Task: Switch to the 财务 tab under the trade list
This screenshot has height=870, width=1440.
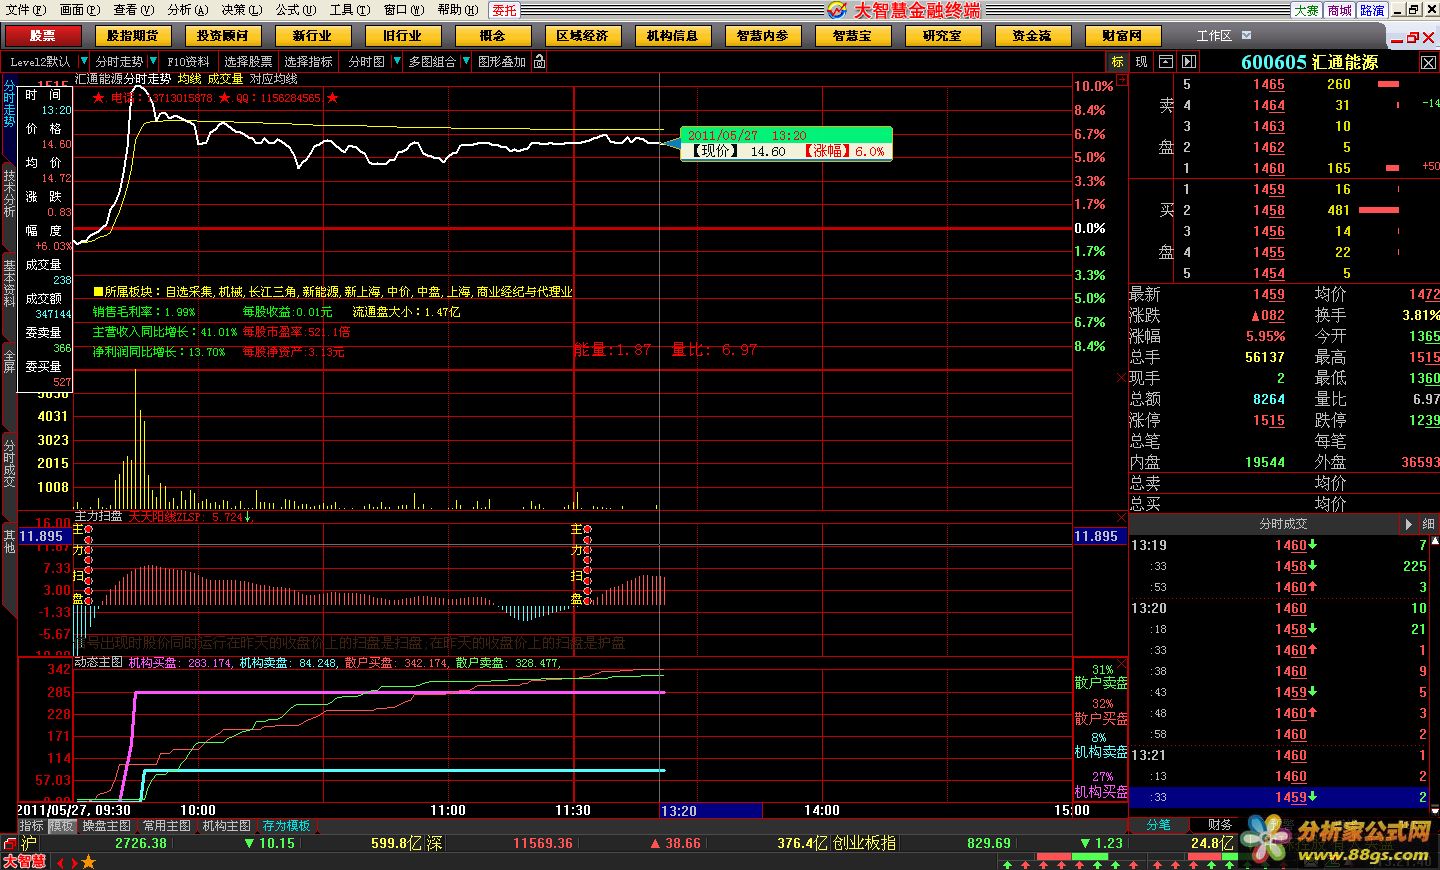Action: tap(1220, 825)
